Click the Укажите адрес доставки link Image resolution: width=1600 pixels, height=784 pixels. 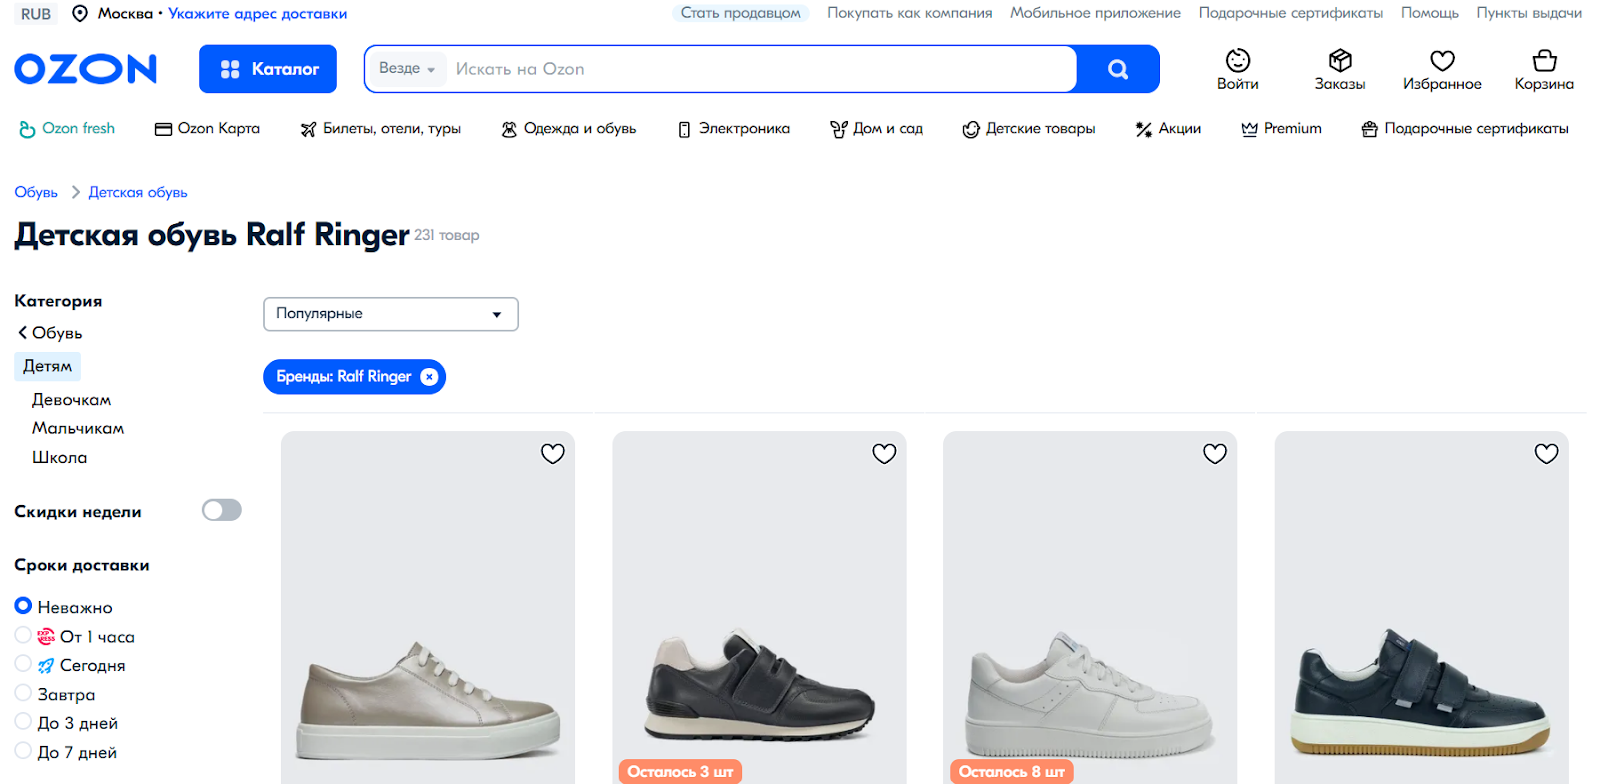click(x=257, y=14)
